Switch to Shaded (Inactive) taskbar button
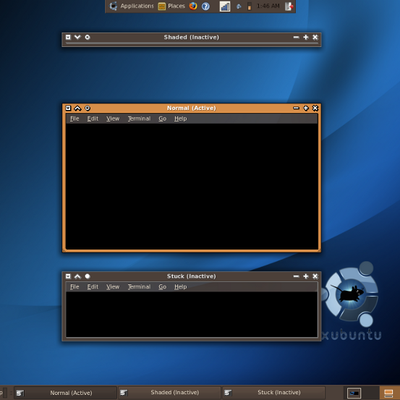This screenshot has height=400, width=400. pyautogui.click(x=169, y=393)
